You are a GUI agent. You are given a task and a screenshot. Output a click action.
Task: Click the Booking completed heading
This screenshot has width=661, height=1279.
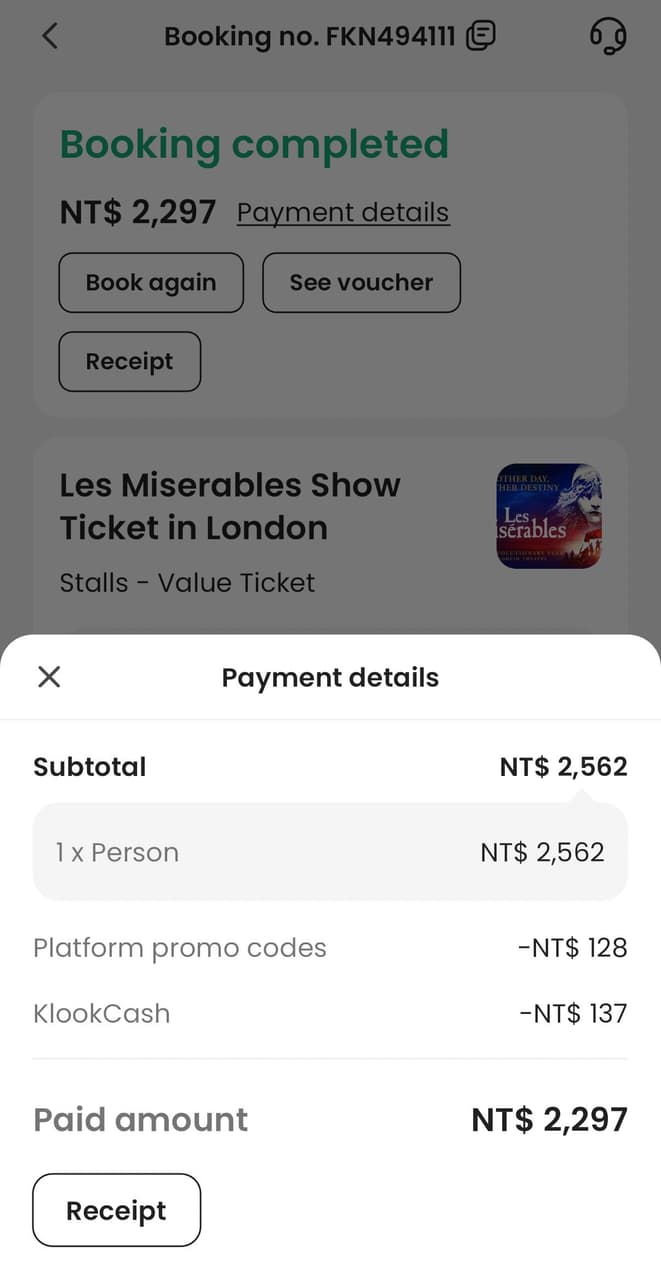[x=254, y=145]
